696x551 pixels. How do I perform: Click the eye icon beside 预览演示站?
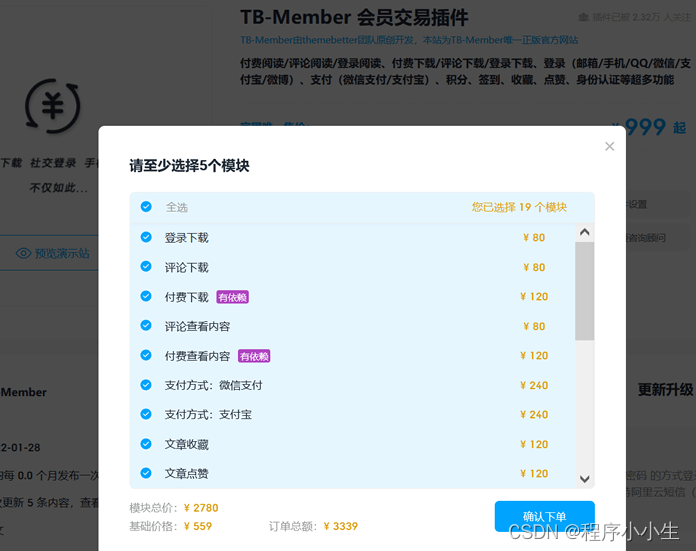click(x=23, y=254)
